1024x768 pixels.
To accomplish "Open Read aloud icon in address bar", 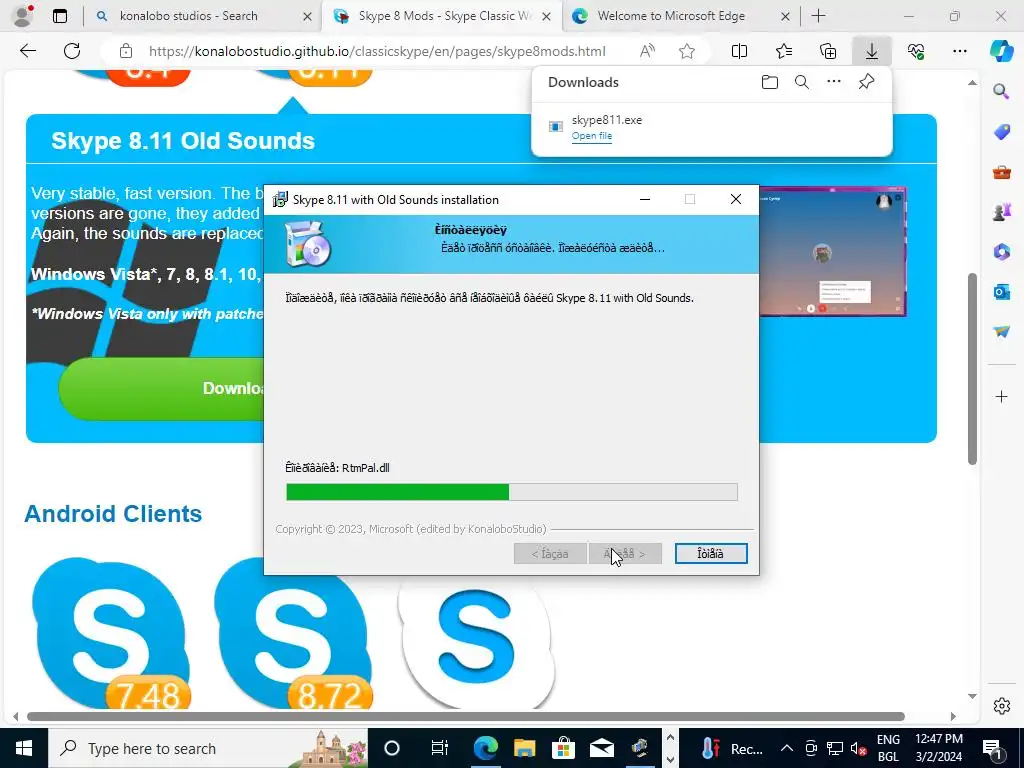I will coord(647,51).
